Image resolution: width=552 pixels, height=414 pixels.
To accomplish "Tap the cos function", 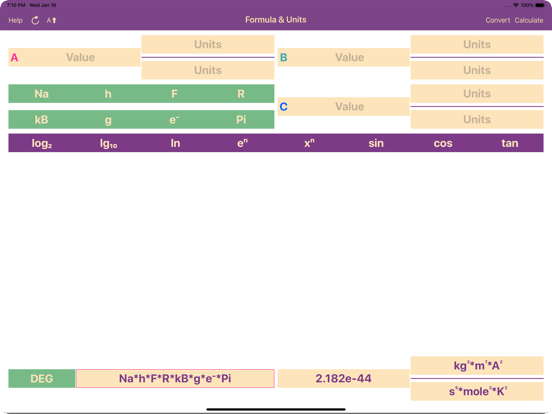I will [443, 143].
